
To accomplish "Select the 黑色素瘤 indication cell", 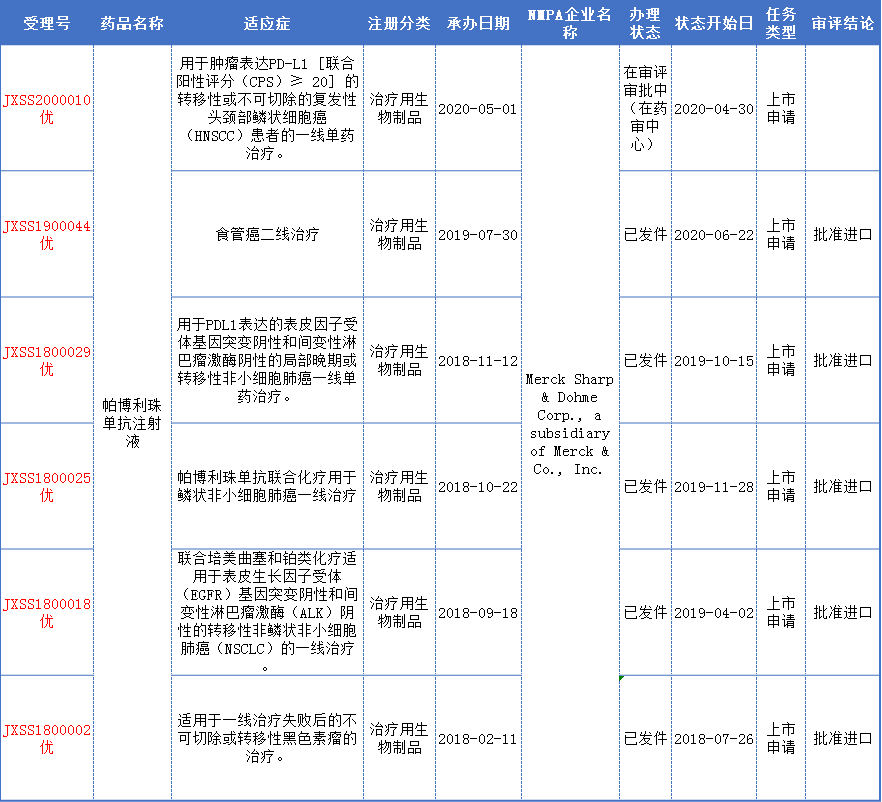I will point(267,738).
